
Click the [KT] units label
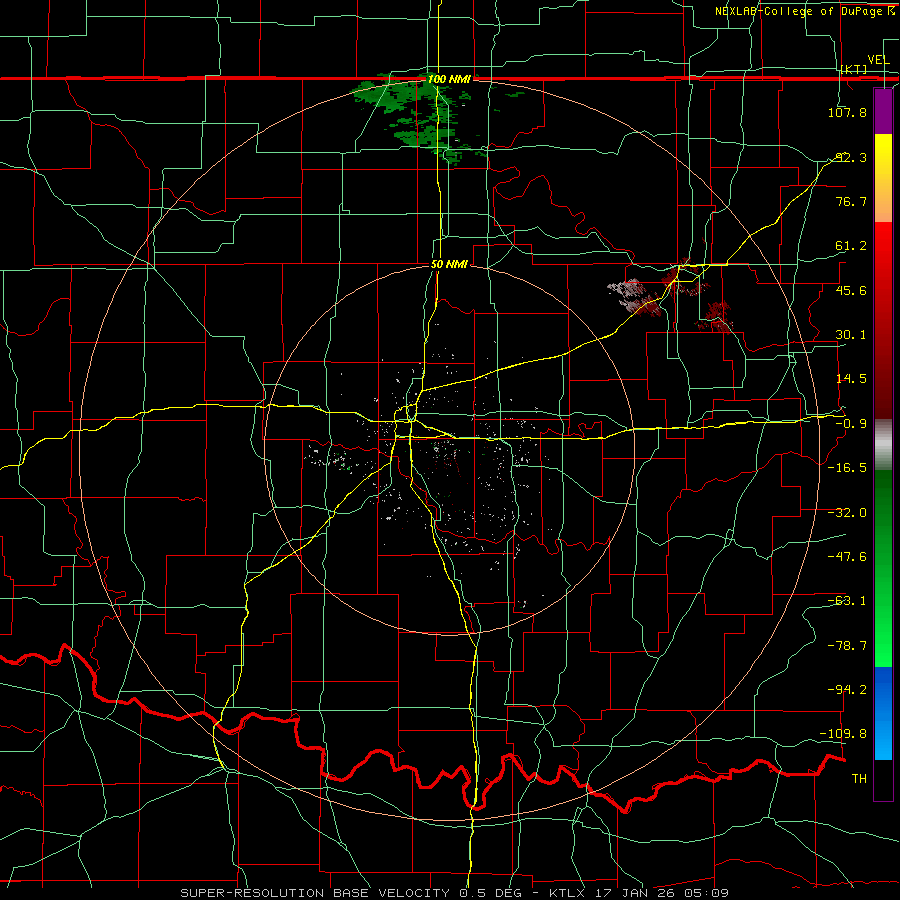(854, 69)
